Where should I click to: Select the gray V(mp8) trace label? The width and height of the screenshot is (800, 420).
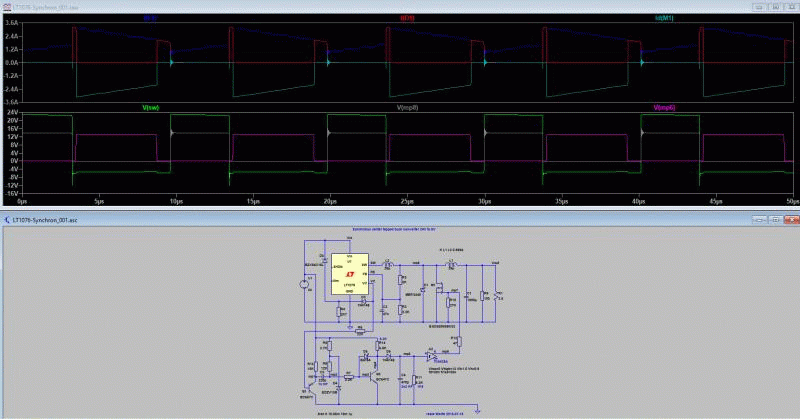(407, 108)
